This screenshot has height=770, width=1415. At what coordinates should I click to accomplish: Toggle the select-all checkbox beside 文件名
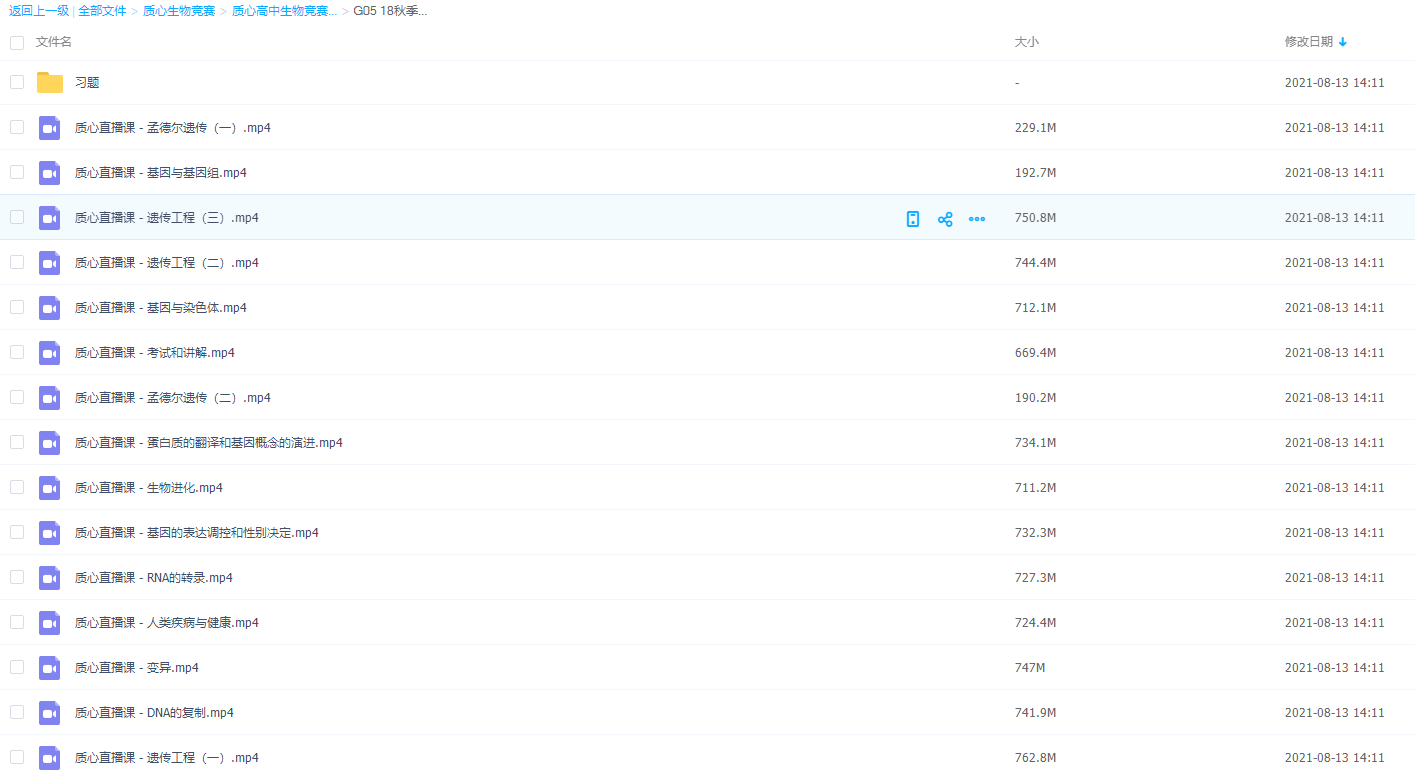pyautogui.click(x=17, y=42)
